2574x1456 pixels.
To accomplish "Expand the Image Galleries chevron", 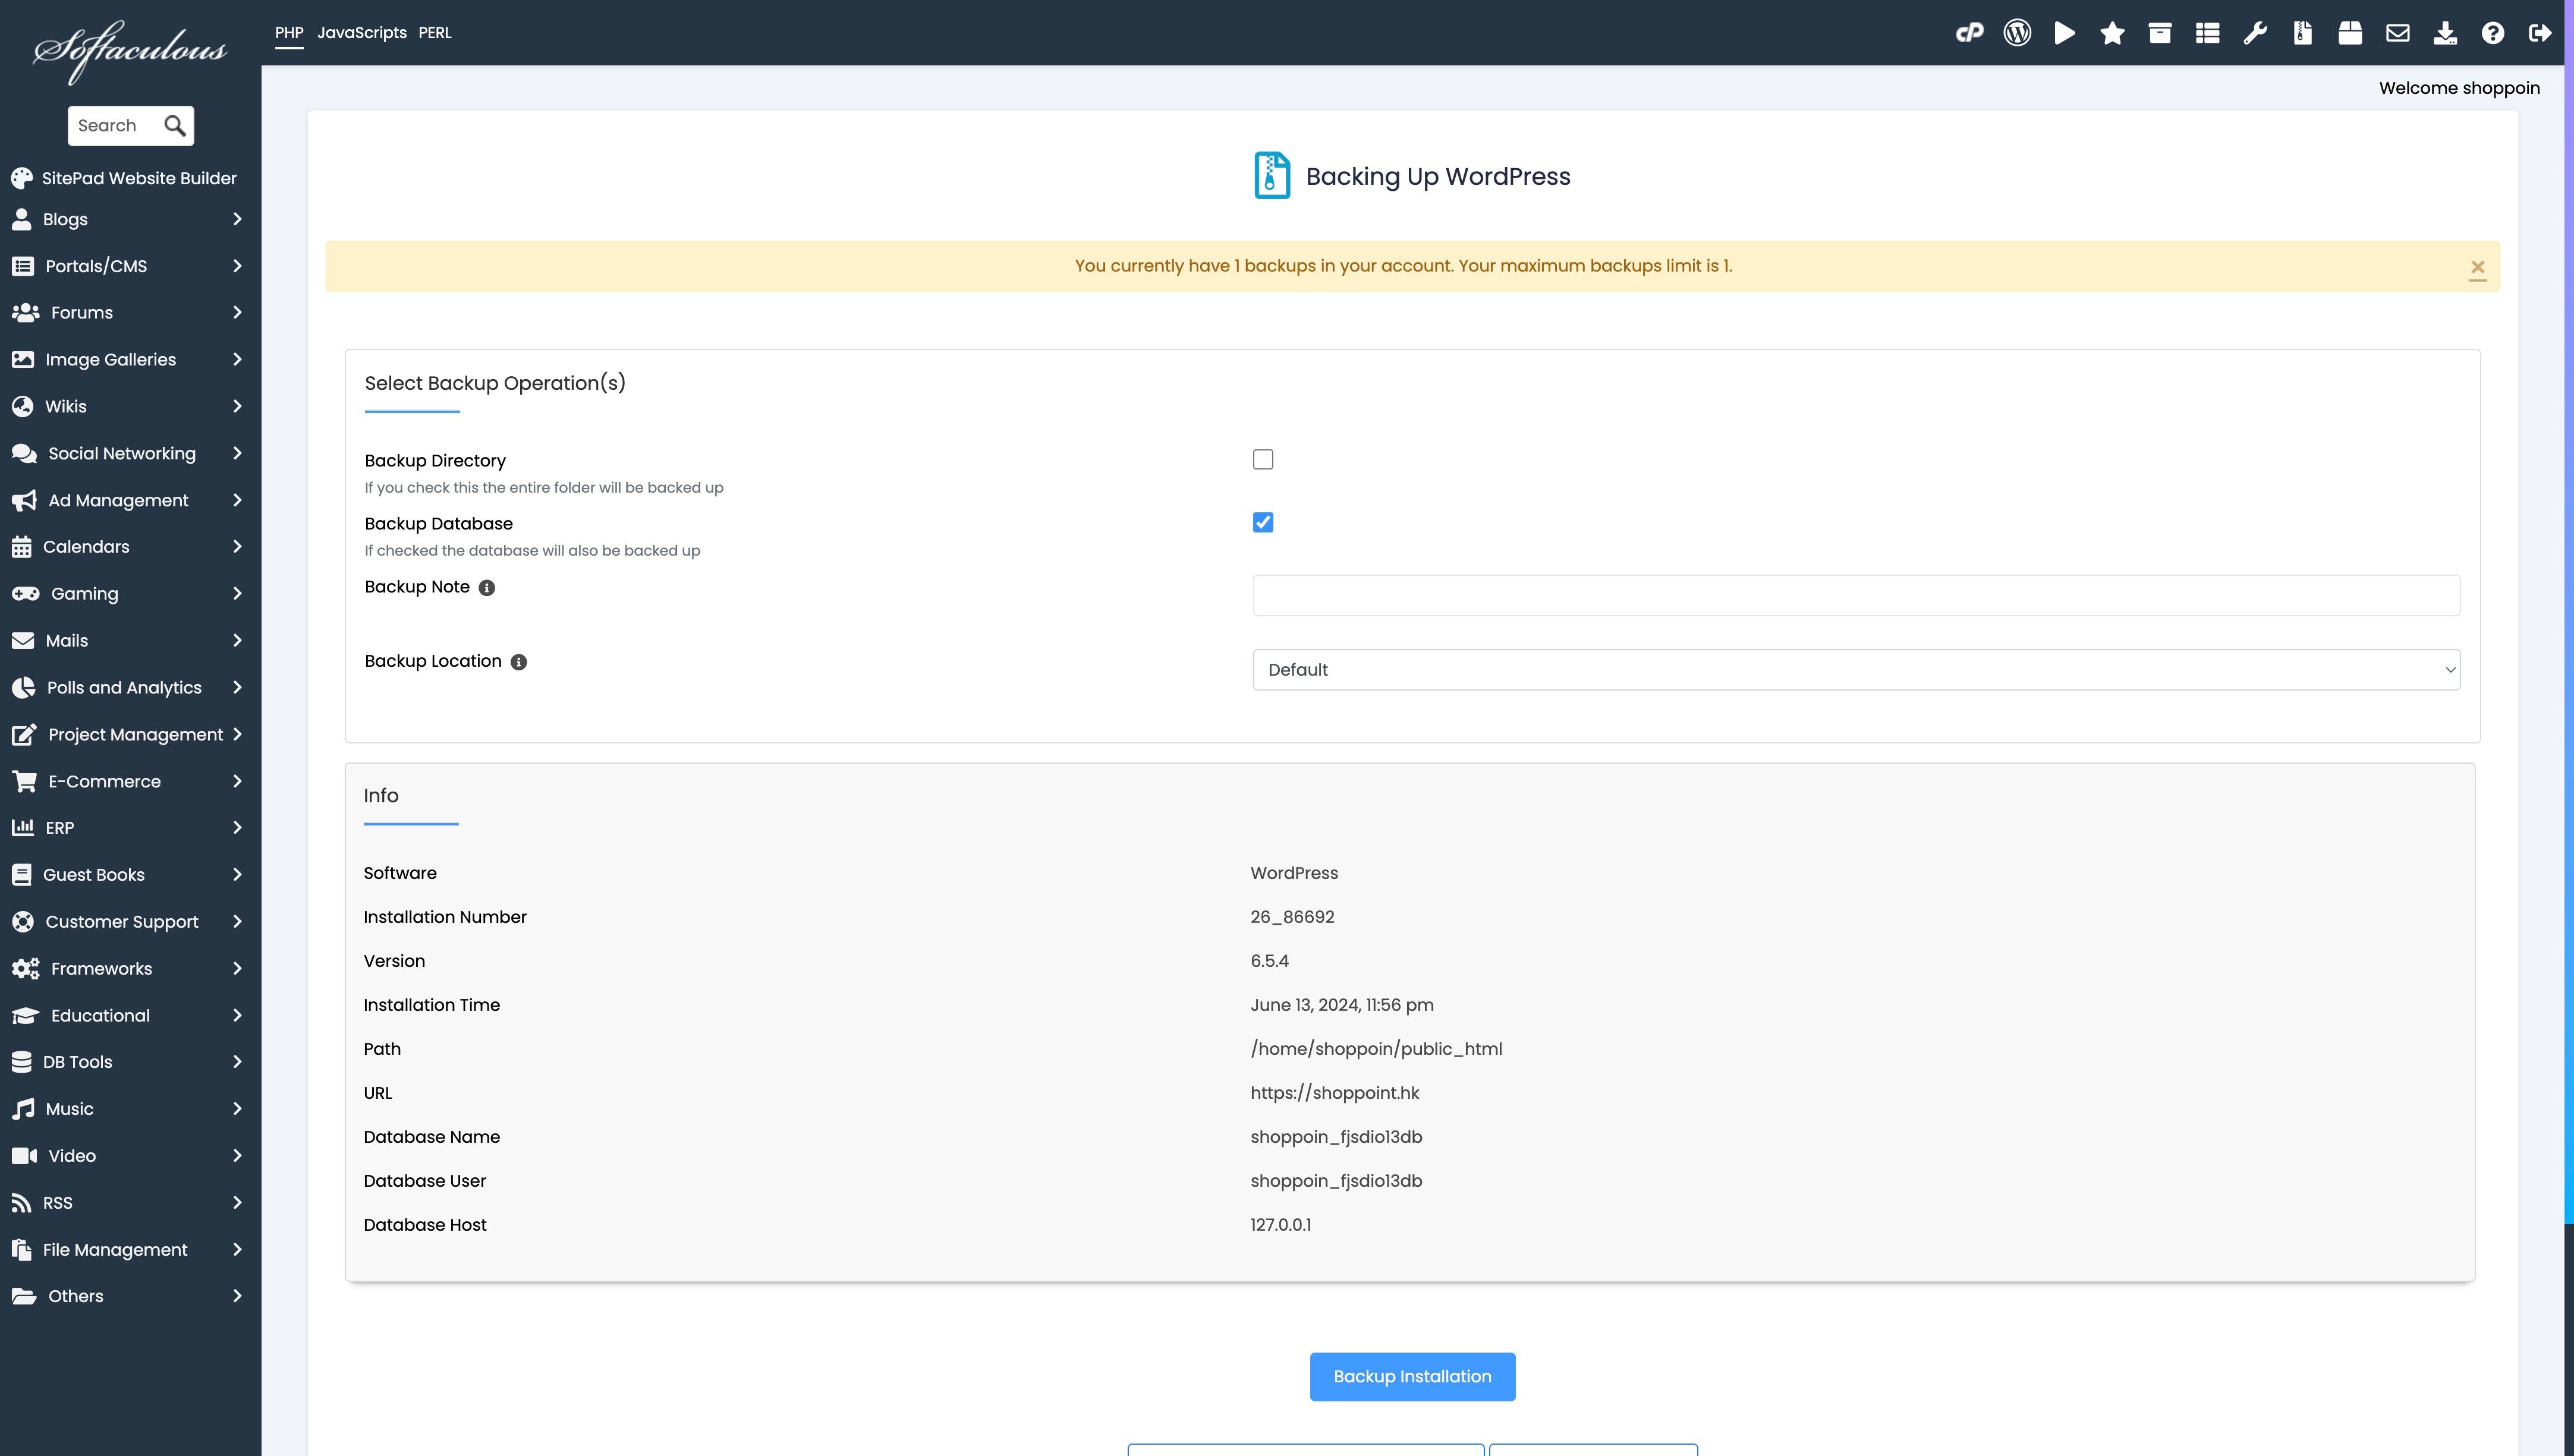I will (237, 359).
